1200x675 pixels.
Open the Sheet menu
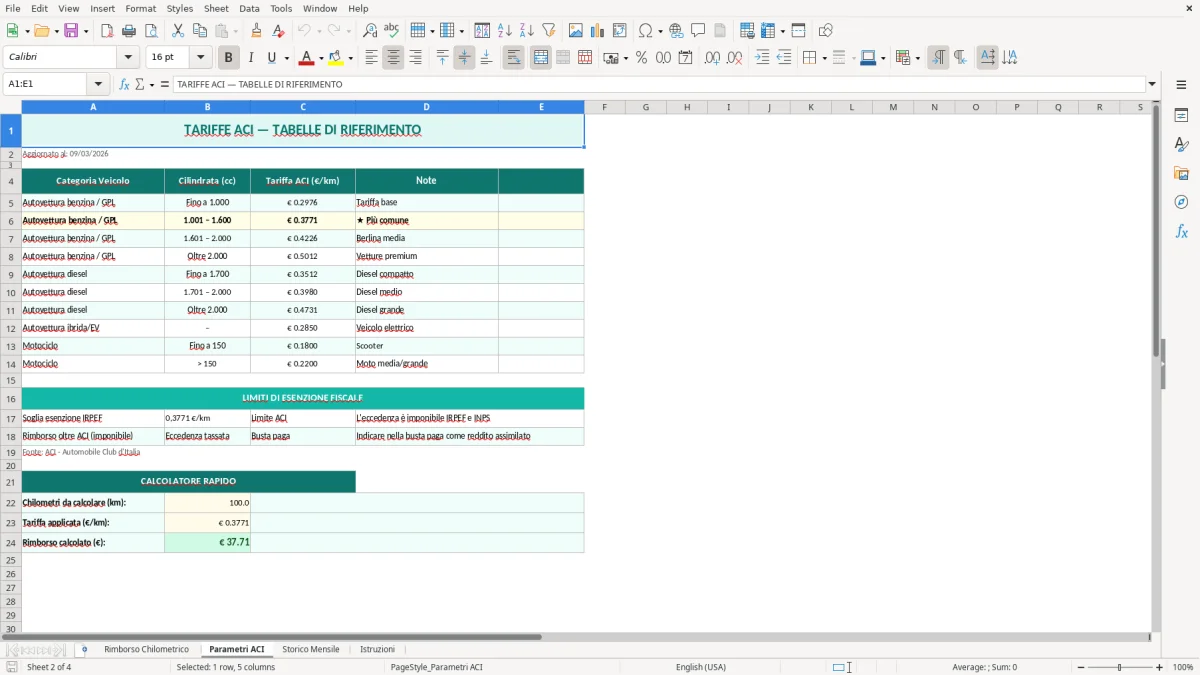click(x=216, y=8)
